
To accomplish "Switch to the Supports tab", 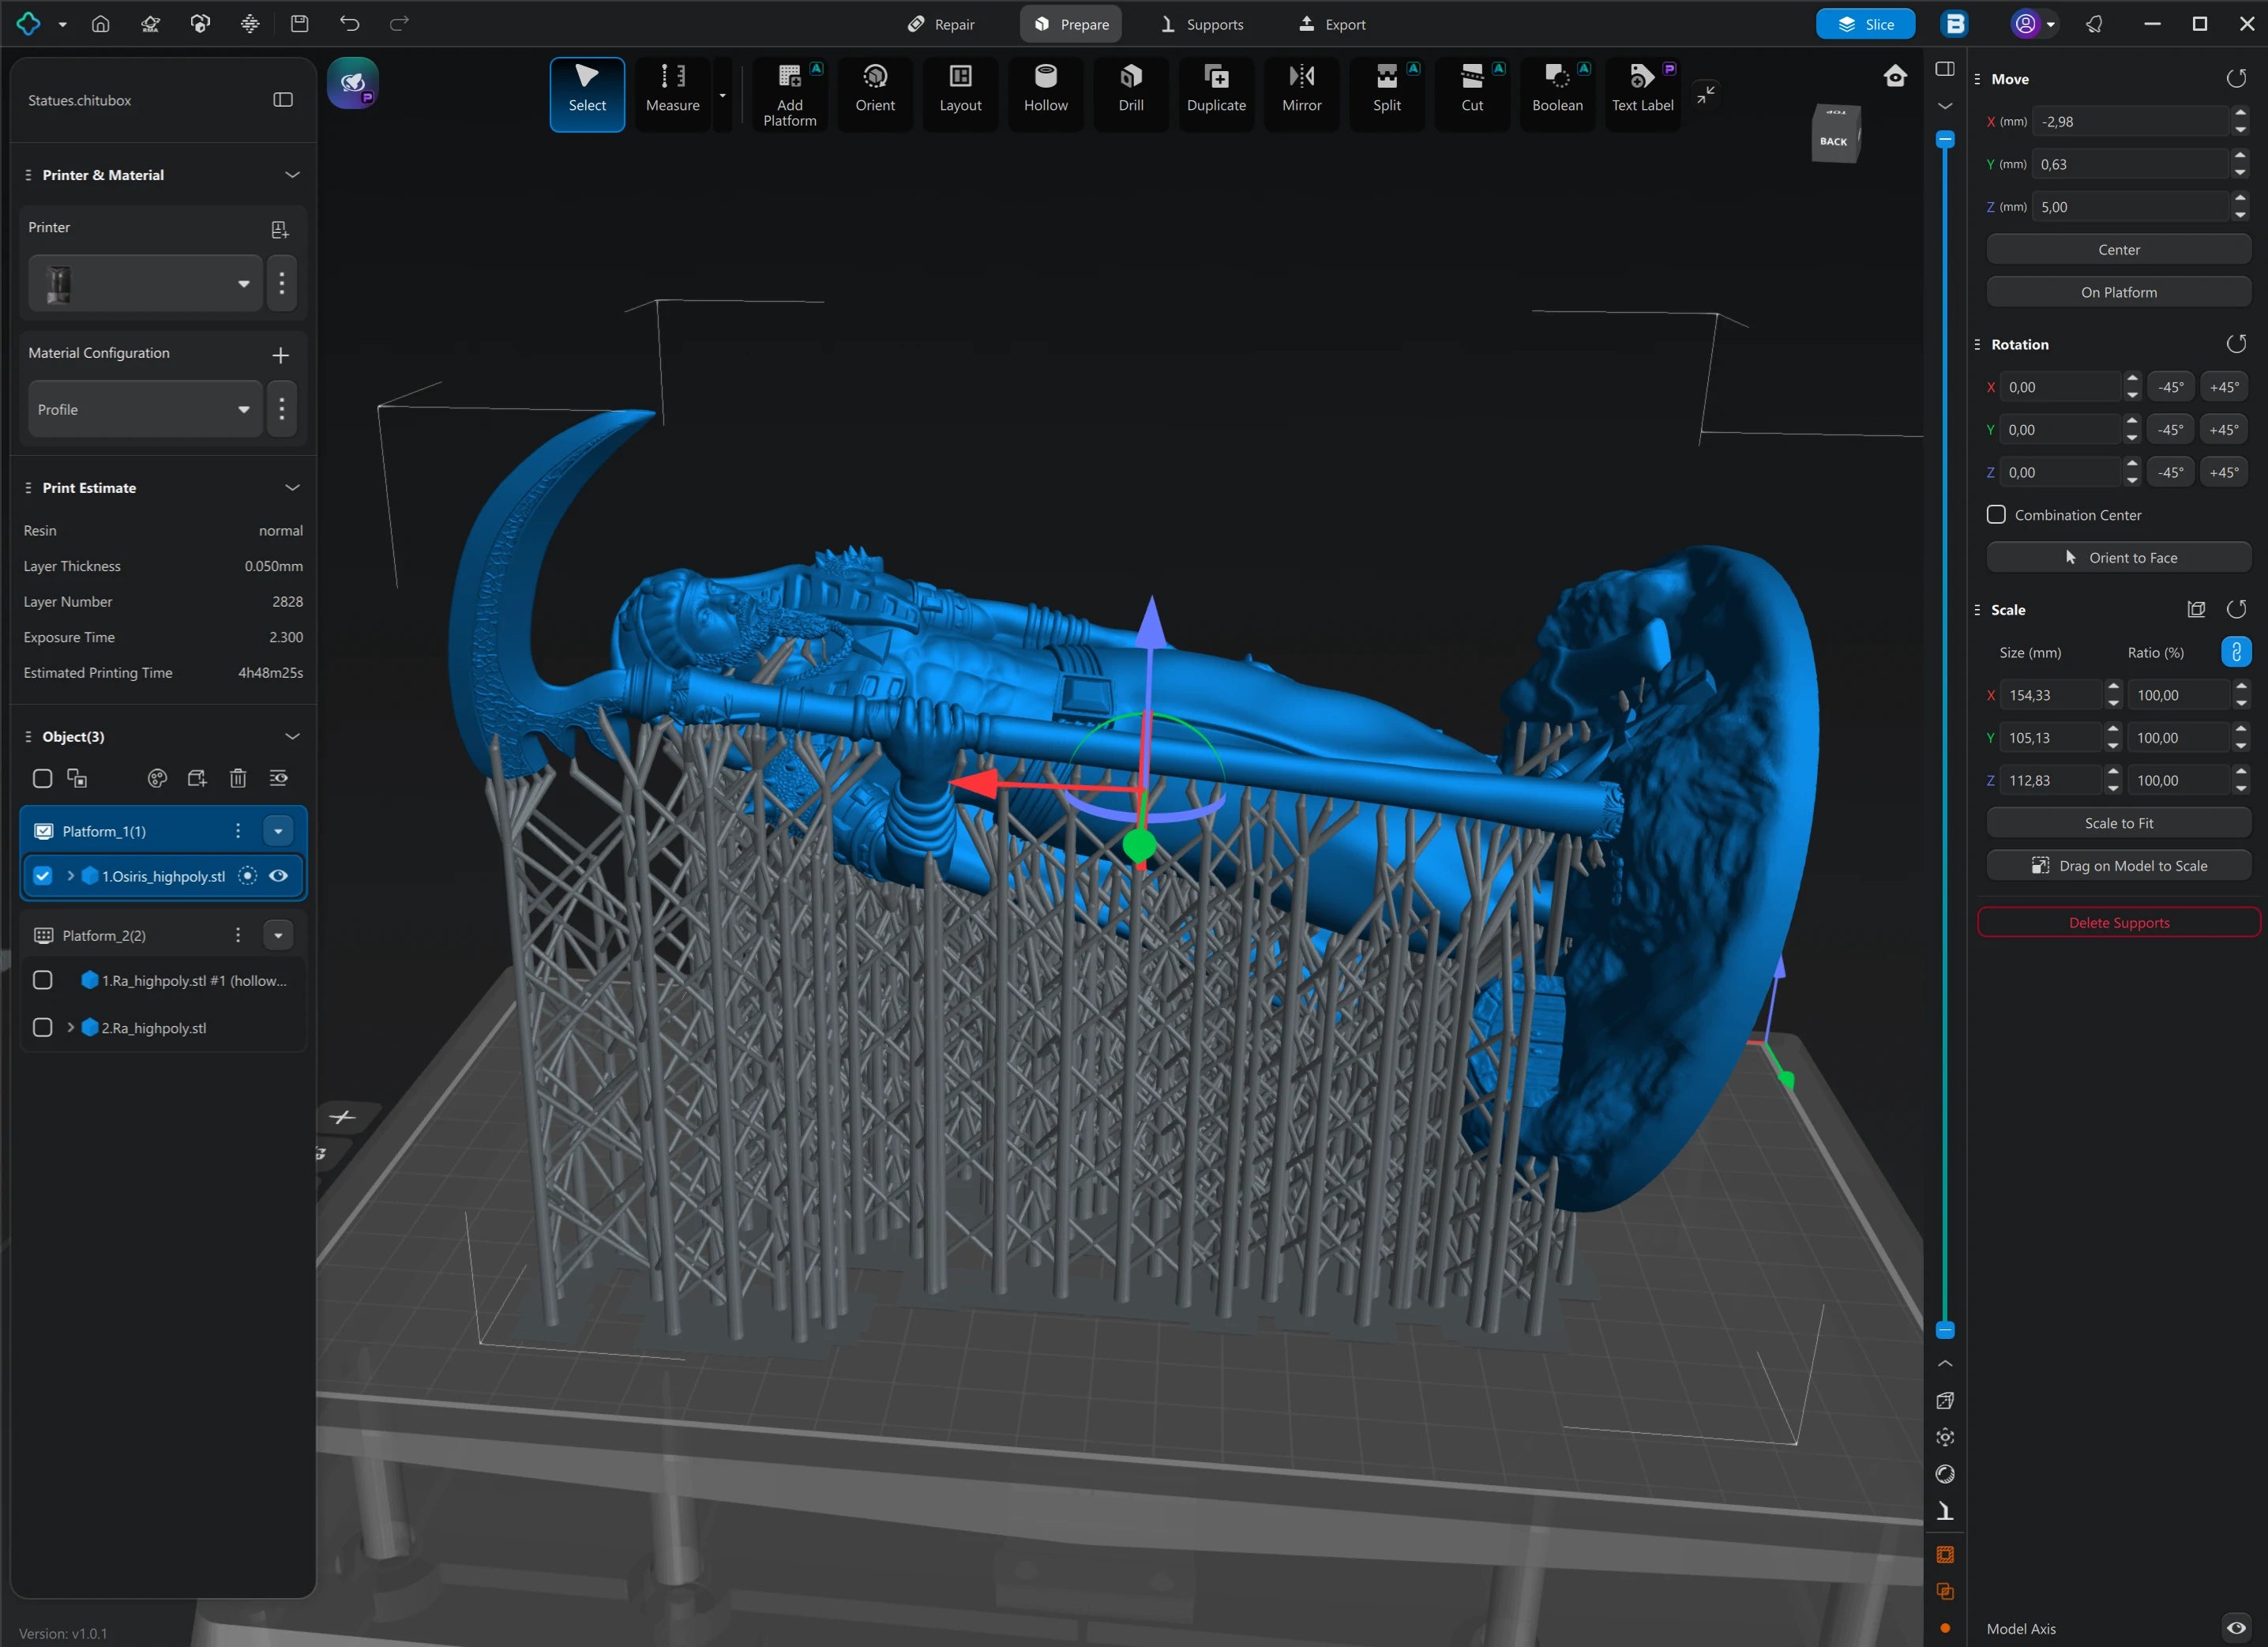I will [1201, 24].
